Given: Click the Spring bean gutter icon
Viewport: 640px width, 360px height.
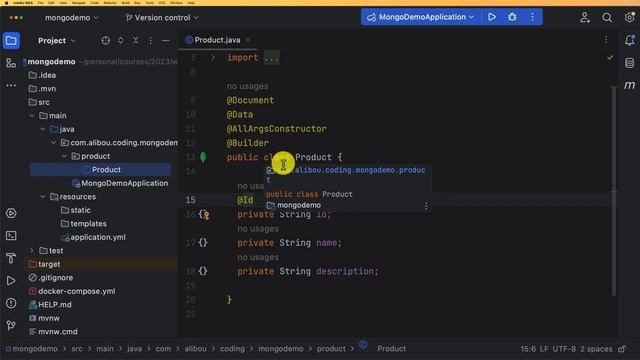Looking at the screenshot, I should click(x=203, y=157).
